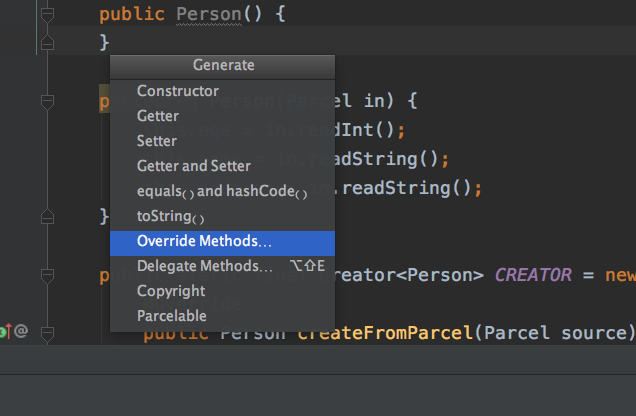The width and height of the screenshot is (636, 416).
Task: Choose Delegate Methods… entry
Action: (205, 266)
